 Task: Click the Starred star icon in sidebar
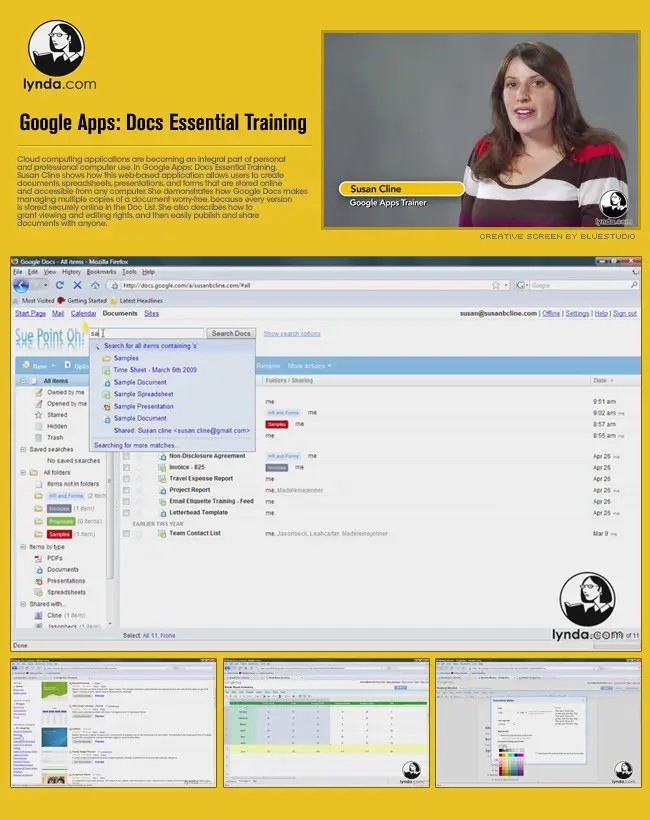coord(39,415)
